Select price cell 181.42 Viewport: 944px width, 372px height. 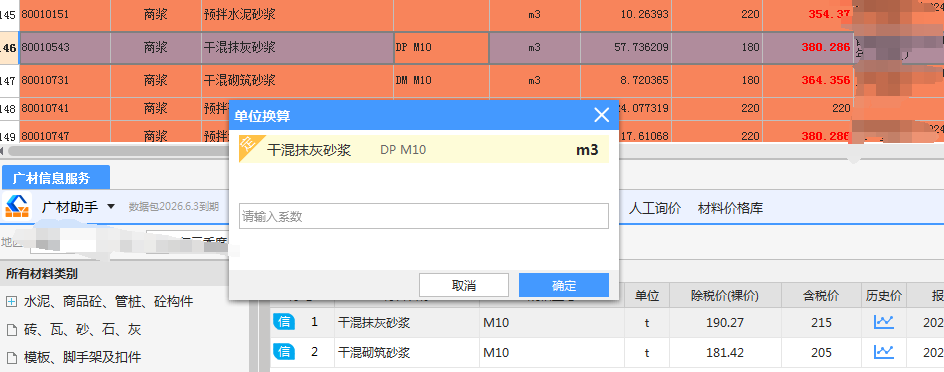(725, 352)
